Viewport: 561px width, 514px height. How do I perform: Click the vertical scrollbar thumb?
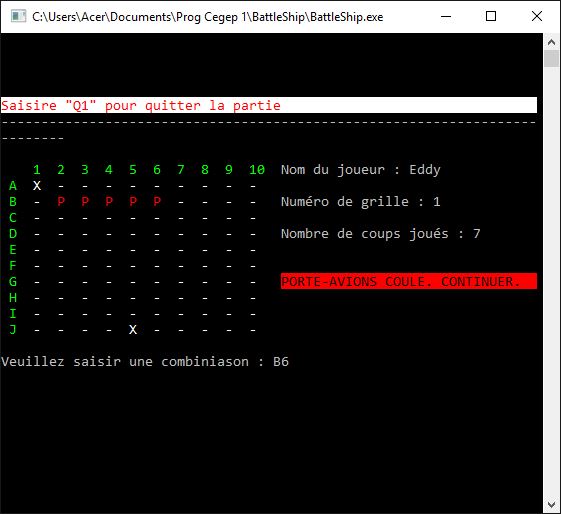pyautogui.click(x=551, y=58)
